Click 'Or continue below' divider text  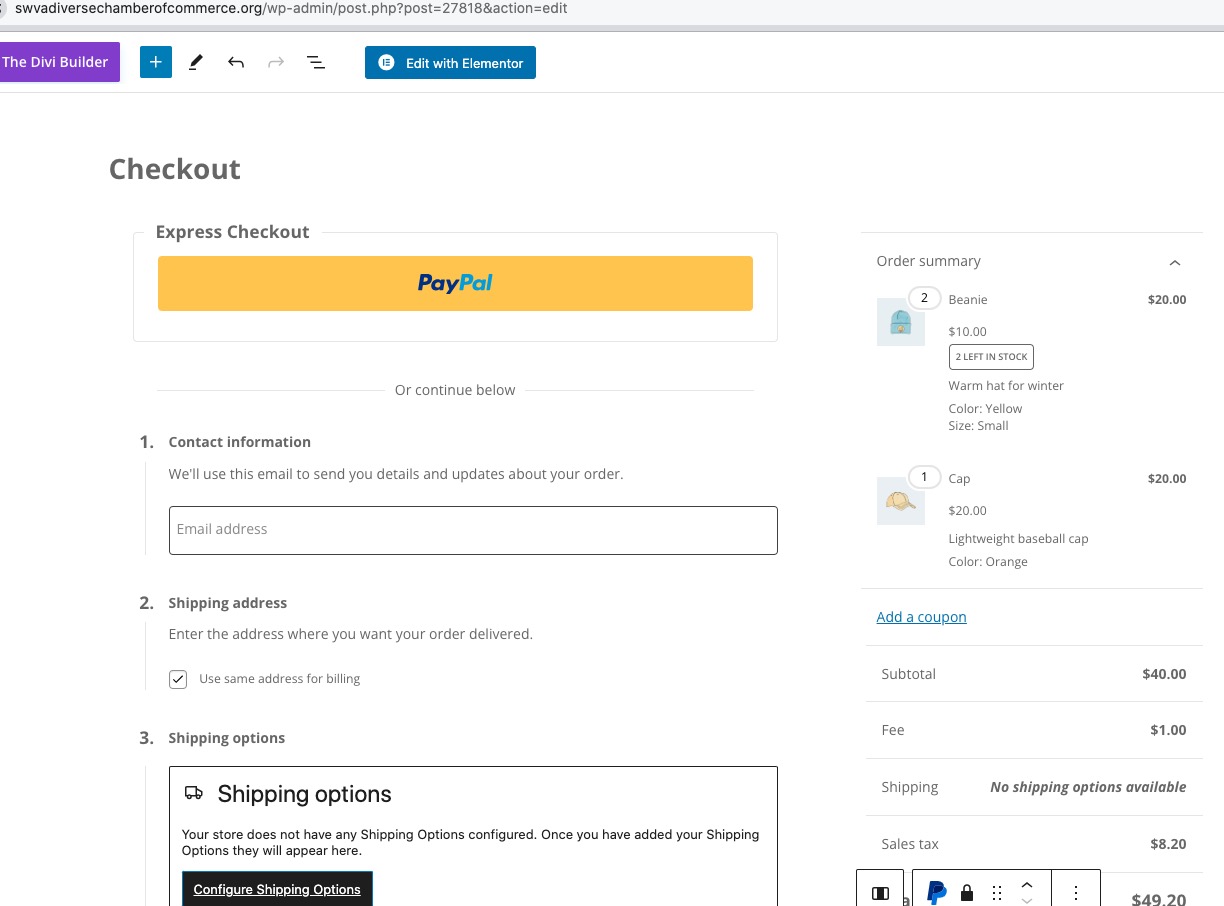(455, 390)
